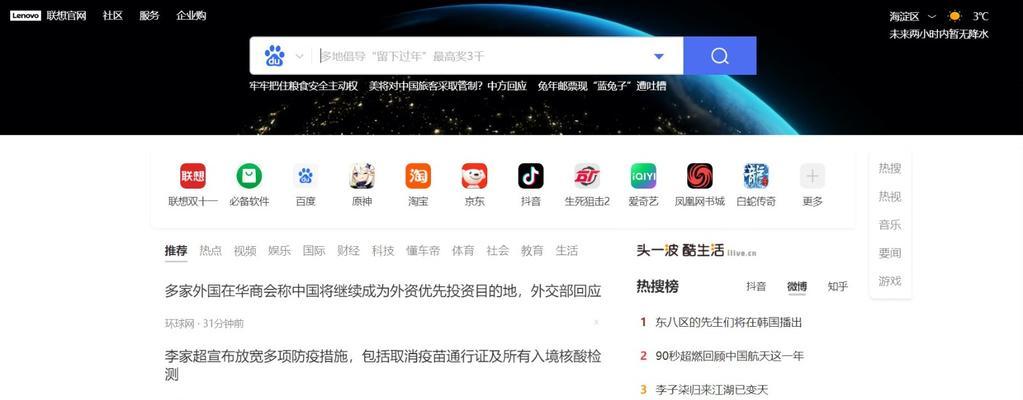Expand the search engine selector chevron
The width and height of the screenshot is (1023, 400).
coord(299,56)
